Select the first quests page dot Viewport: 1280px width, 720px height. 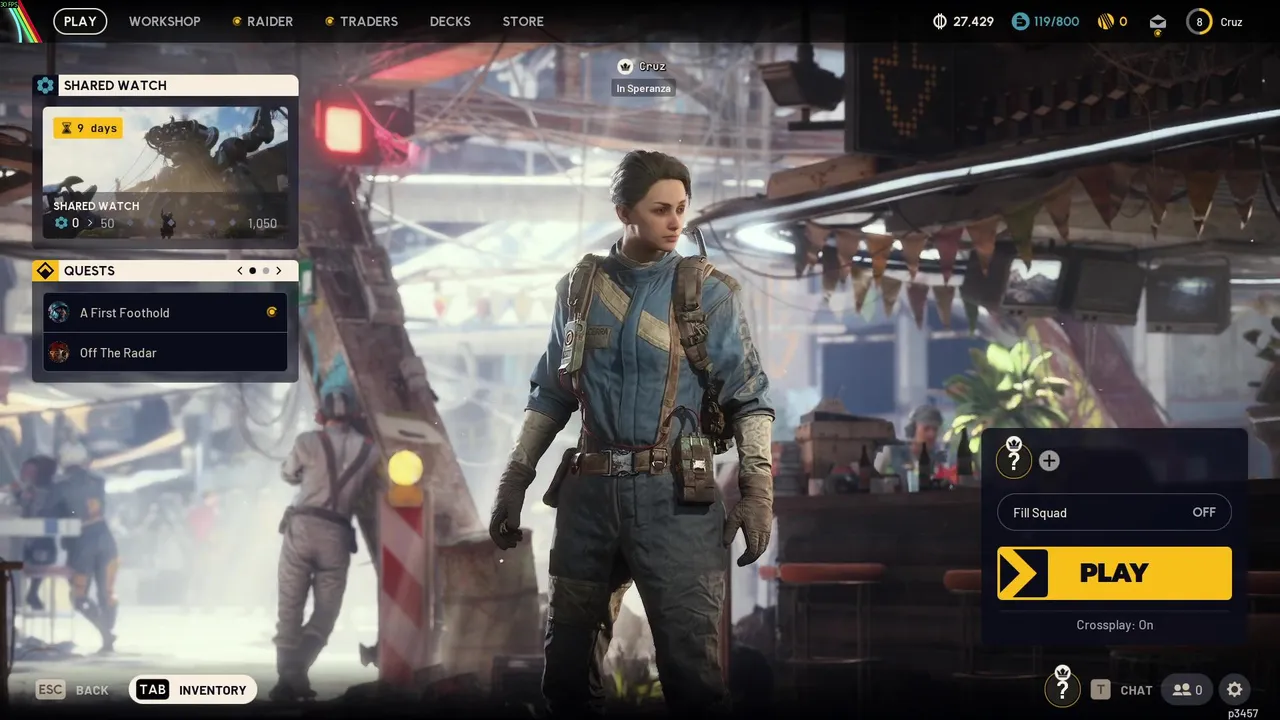point(252,271)
